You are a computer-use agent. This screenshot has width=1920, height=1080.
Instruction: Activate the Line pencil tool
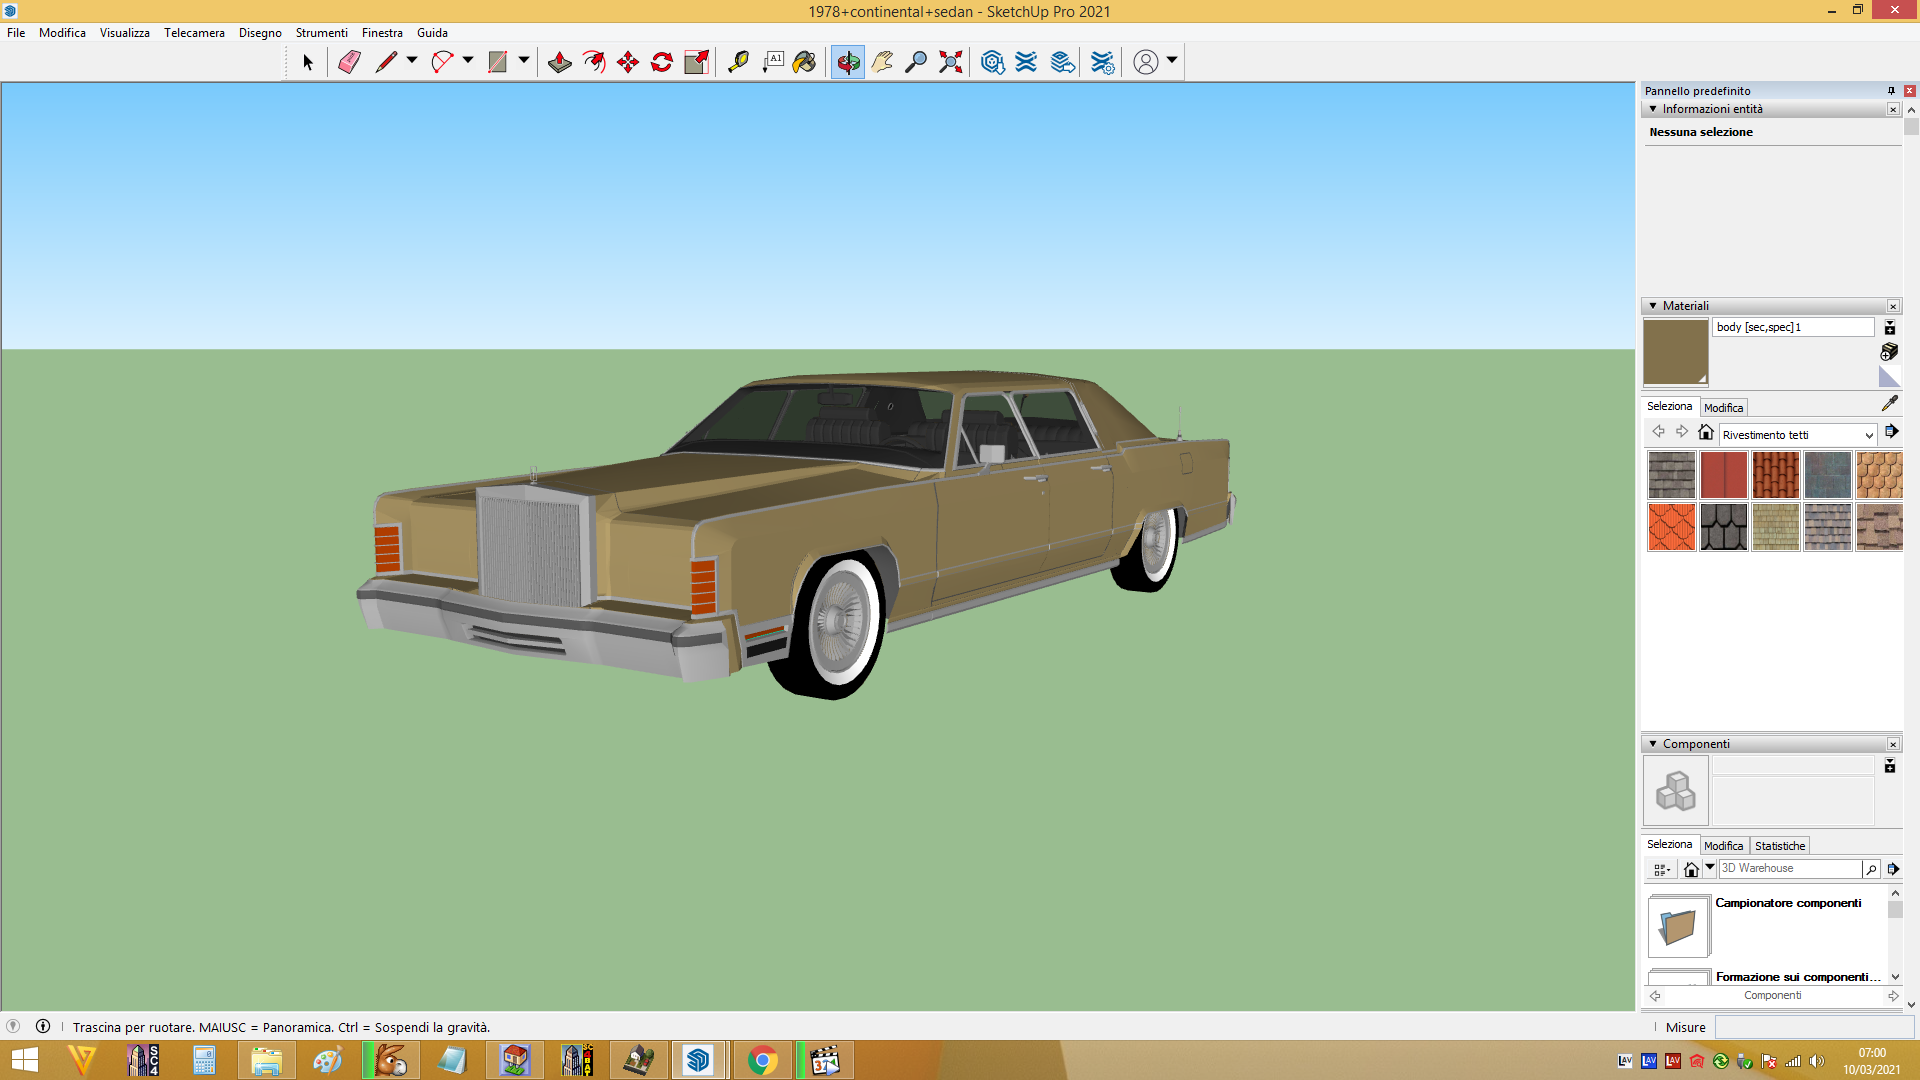tap(386, 62)
